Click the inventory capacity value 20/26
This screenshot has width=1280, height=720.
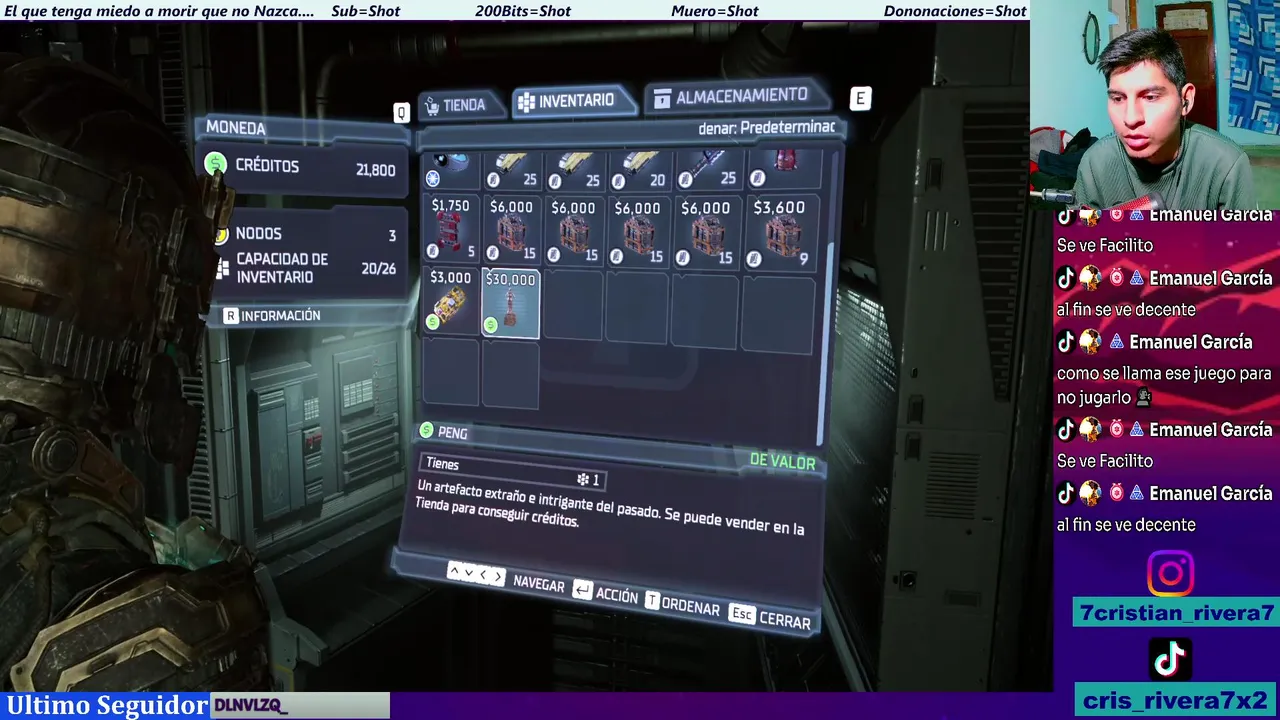point(378,268)
